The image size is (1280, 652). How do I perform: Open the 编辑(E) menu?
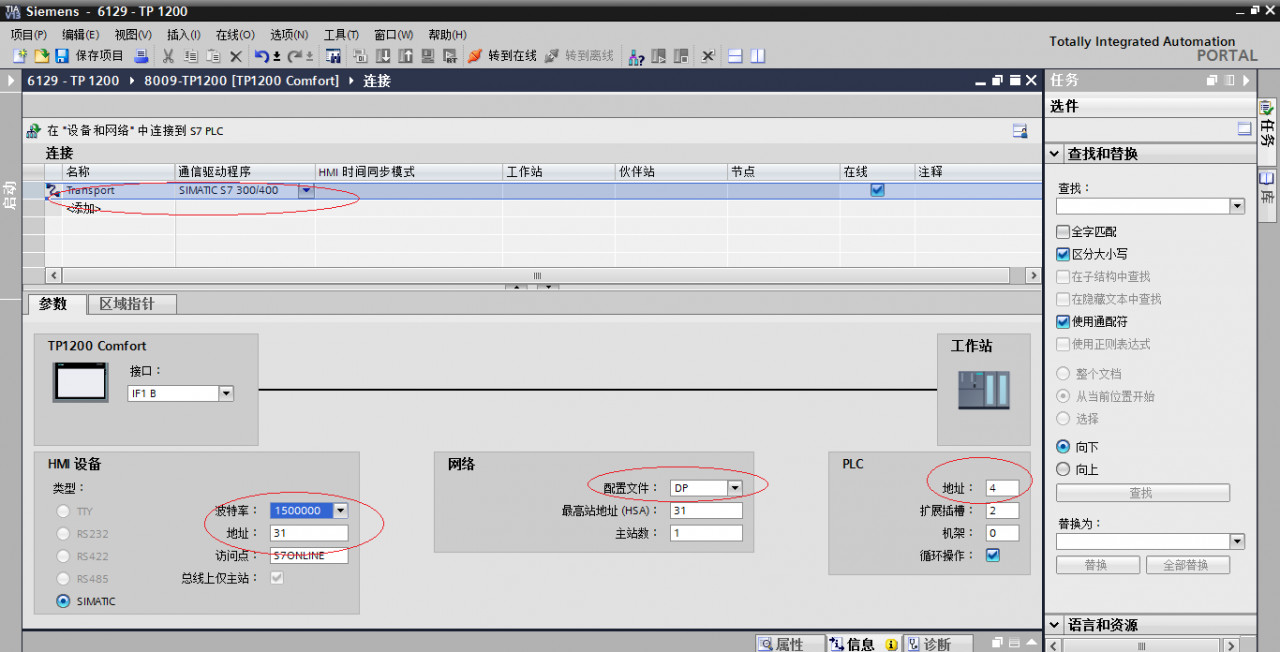[81, 34]
